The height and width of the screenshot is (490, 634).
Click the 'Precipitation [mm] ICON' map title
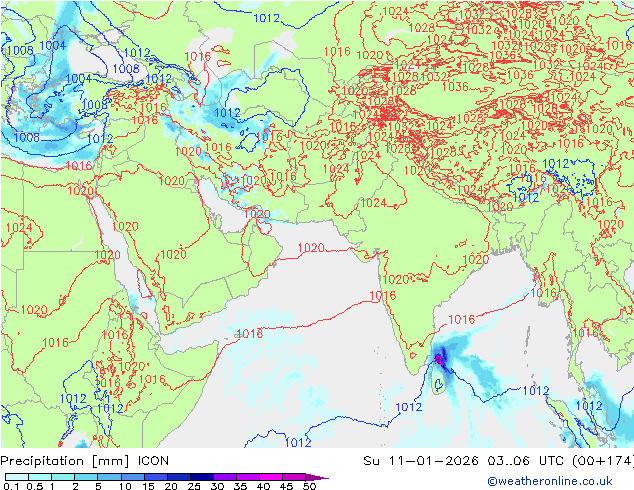click(85, 461)
